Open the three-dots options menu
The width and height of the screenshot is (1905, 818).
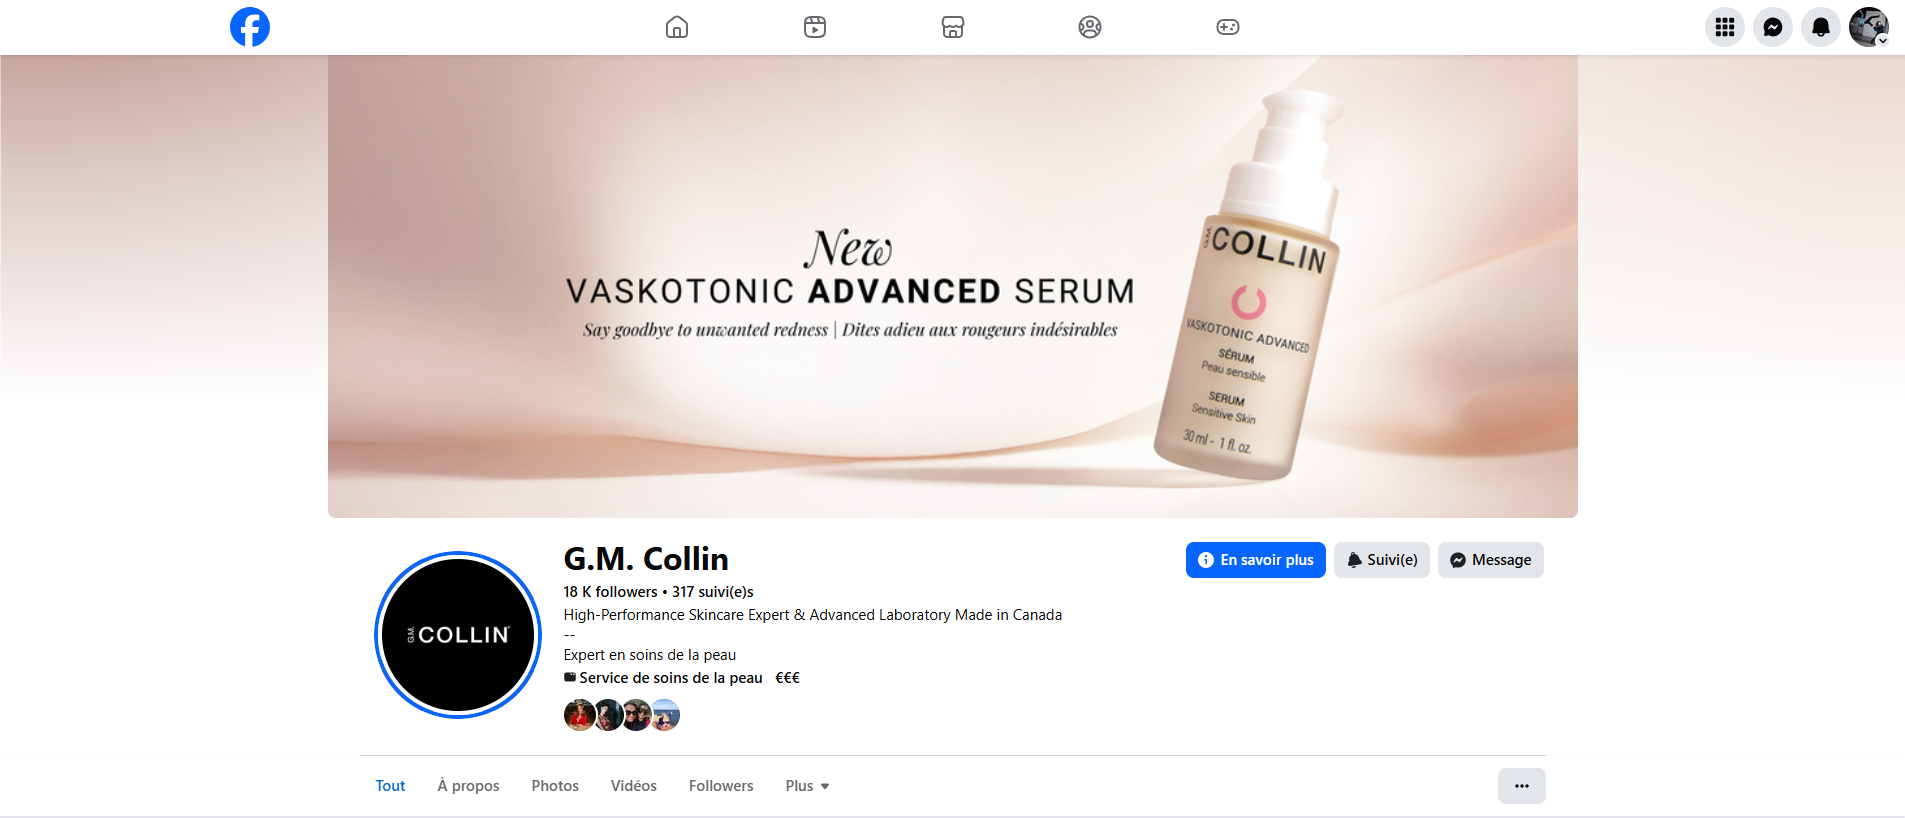point(1522,786)
